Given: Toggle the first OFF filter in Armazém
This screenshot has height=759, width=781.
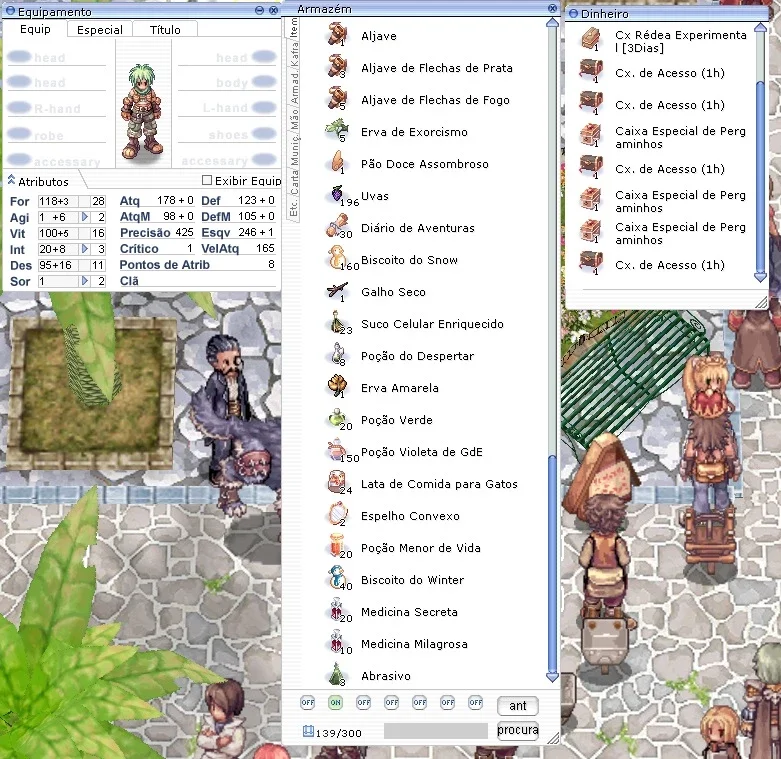Looking at the screenshot, I should (x=307, y=702).
